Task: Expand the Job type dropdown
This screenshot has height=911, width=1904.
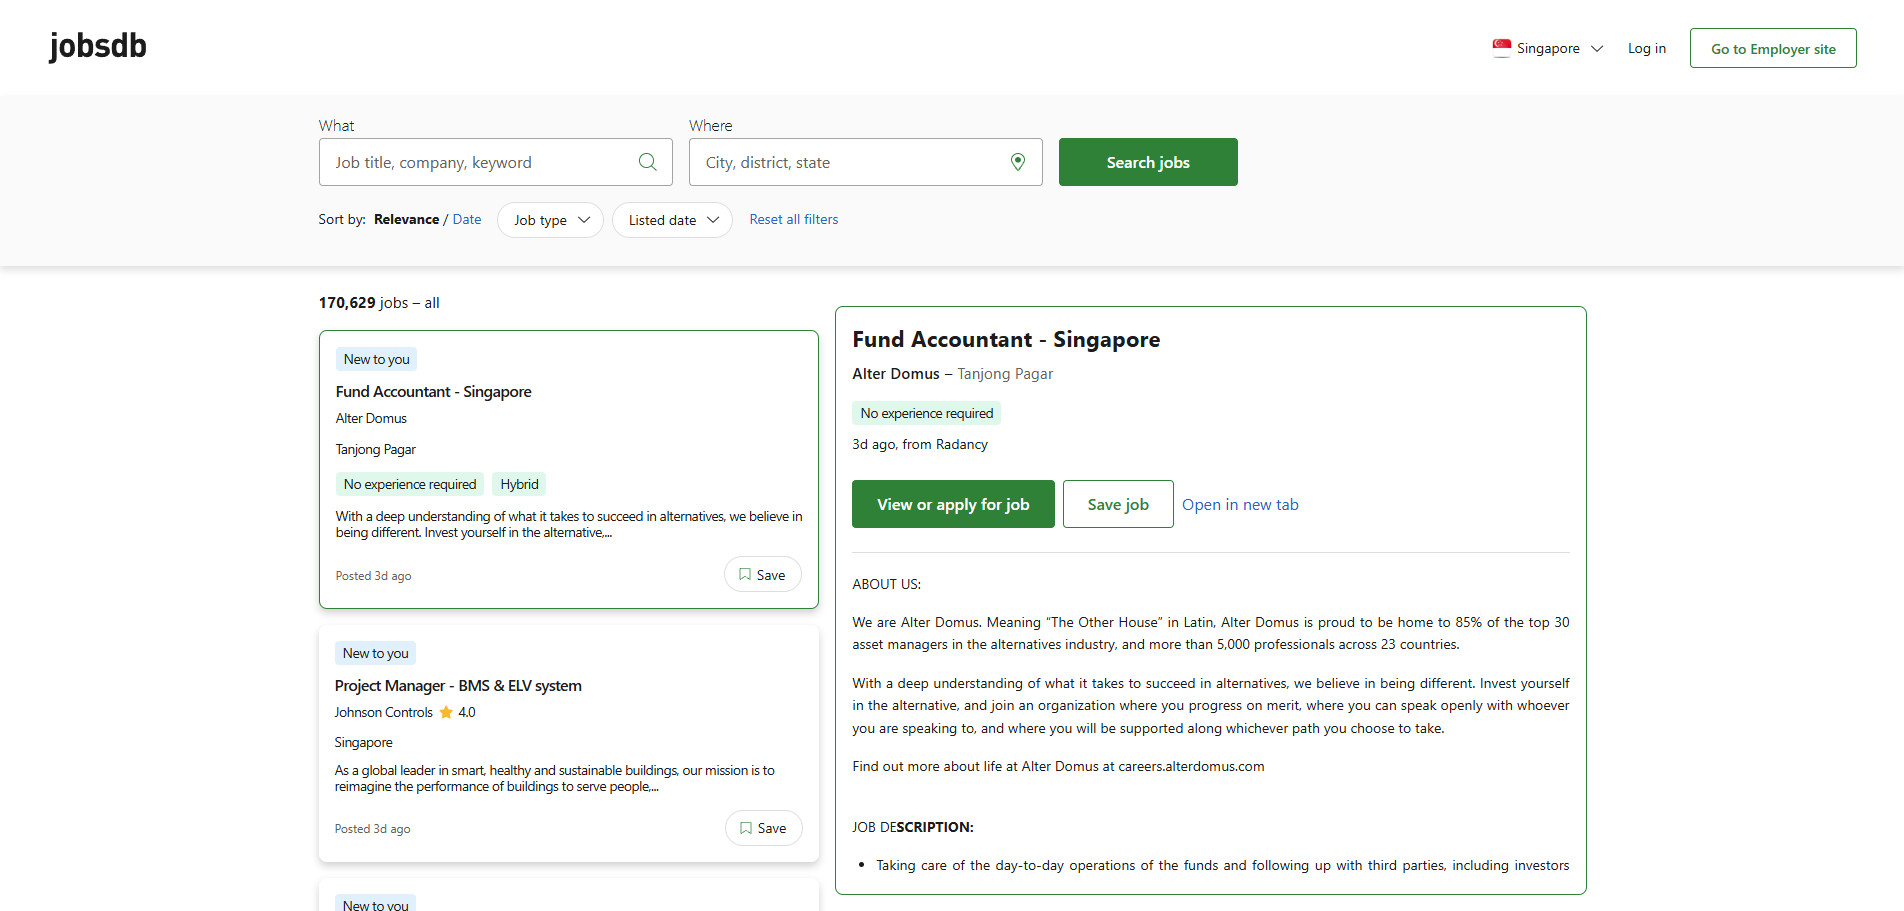Action: (550, 220)
